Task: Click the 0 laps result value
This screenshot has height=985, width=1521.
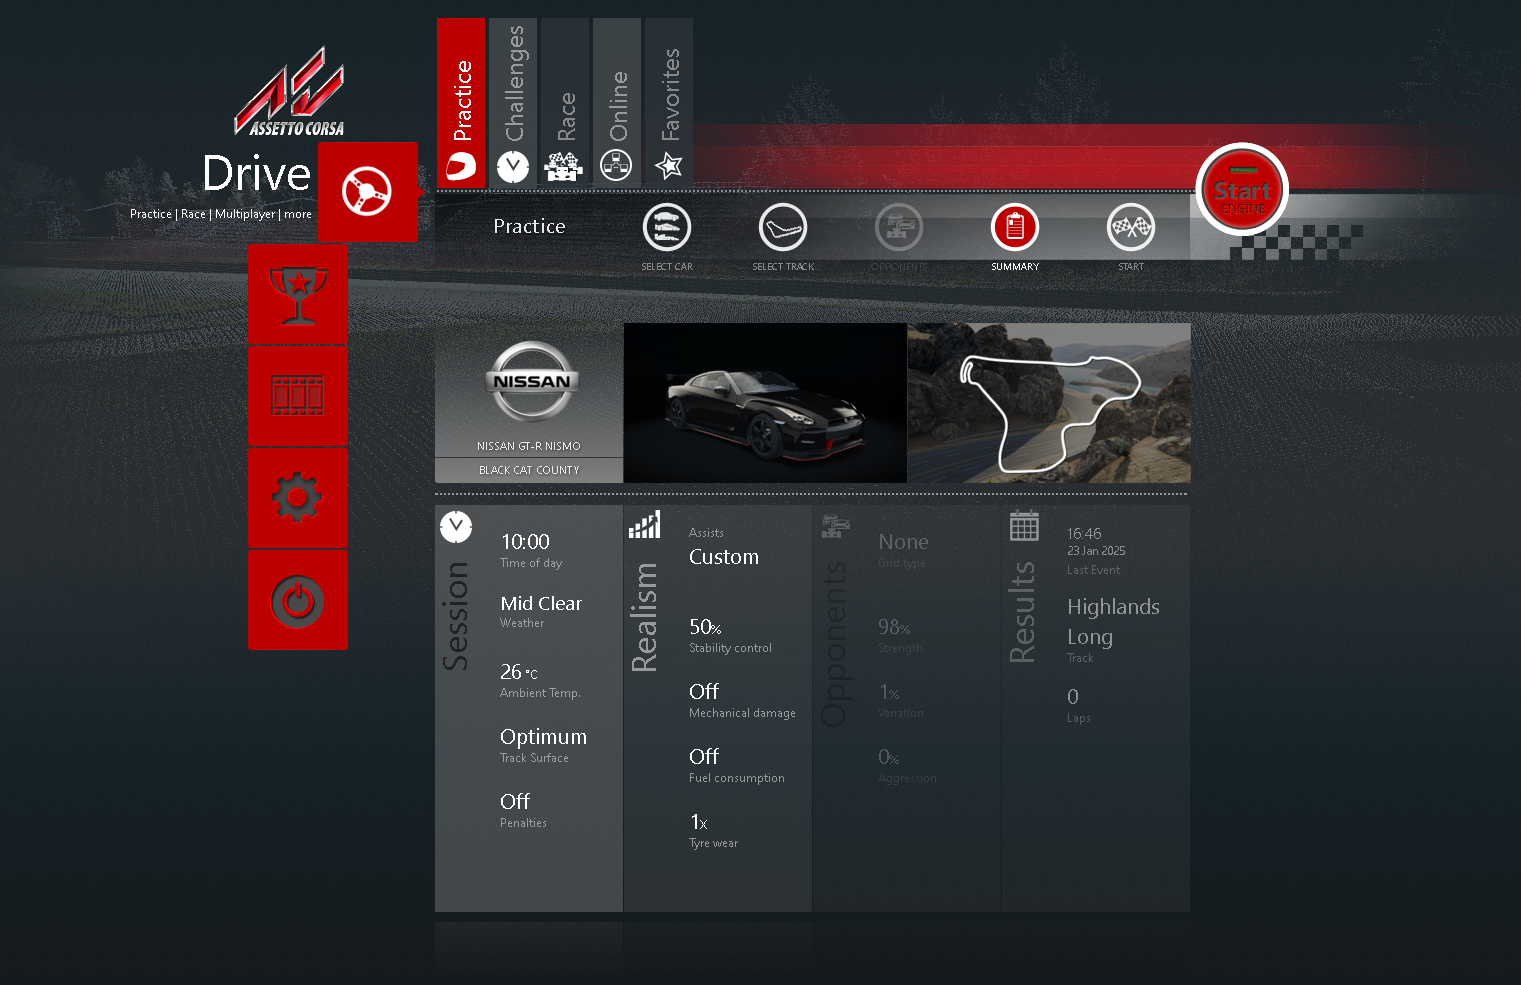Action: [x=1073, y=697]
